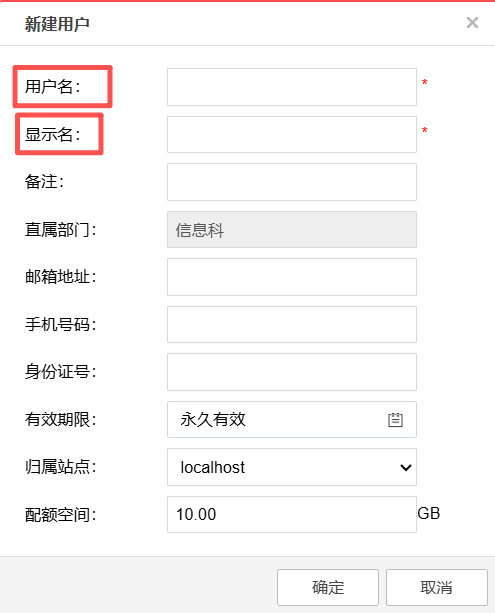495x613 pixels.
Task: Click the 邮箱地址 input field
Action: 292,277
